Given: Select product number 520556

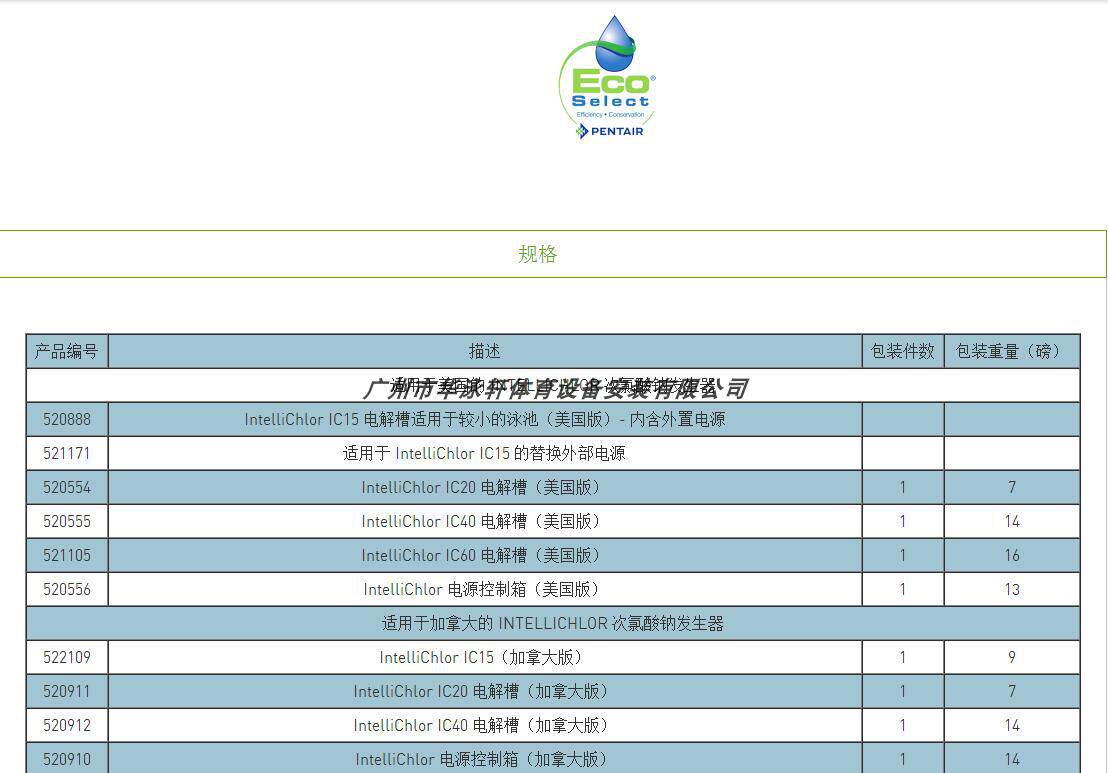Looking at the screenshot, I should [66, 589].
